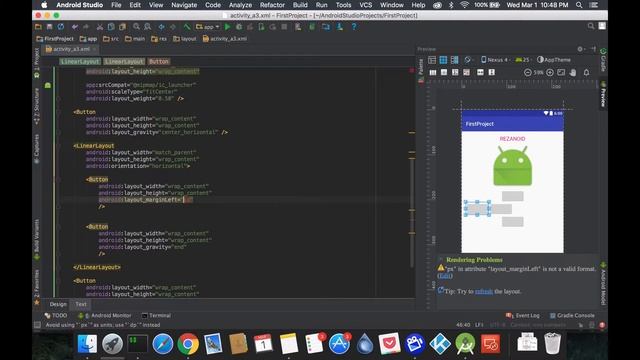Toggle the Project tool window
This screenshot has width=640, height=360.
coord(37,62)
